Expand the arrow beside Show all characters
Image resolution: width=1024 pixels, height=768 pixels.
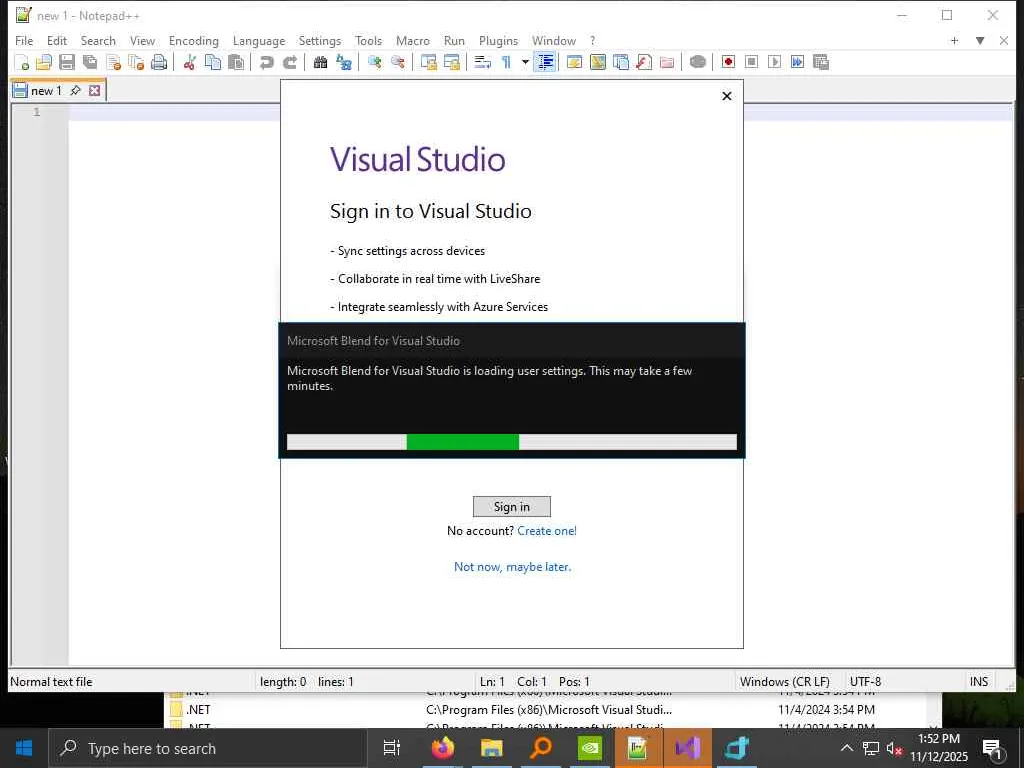(525, 62)
